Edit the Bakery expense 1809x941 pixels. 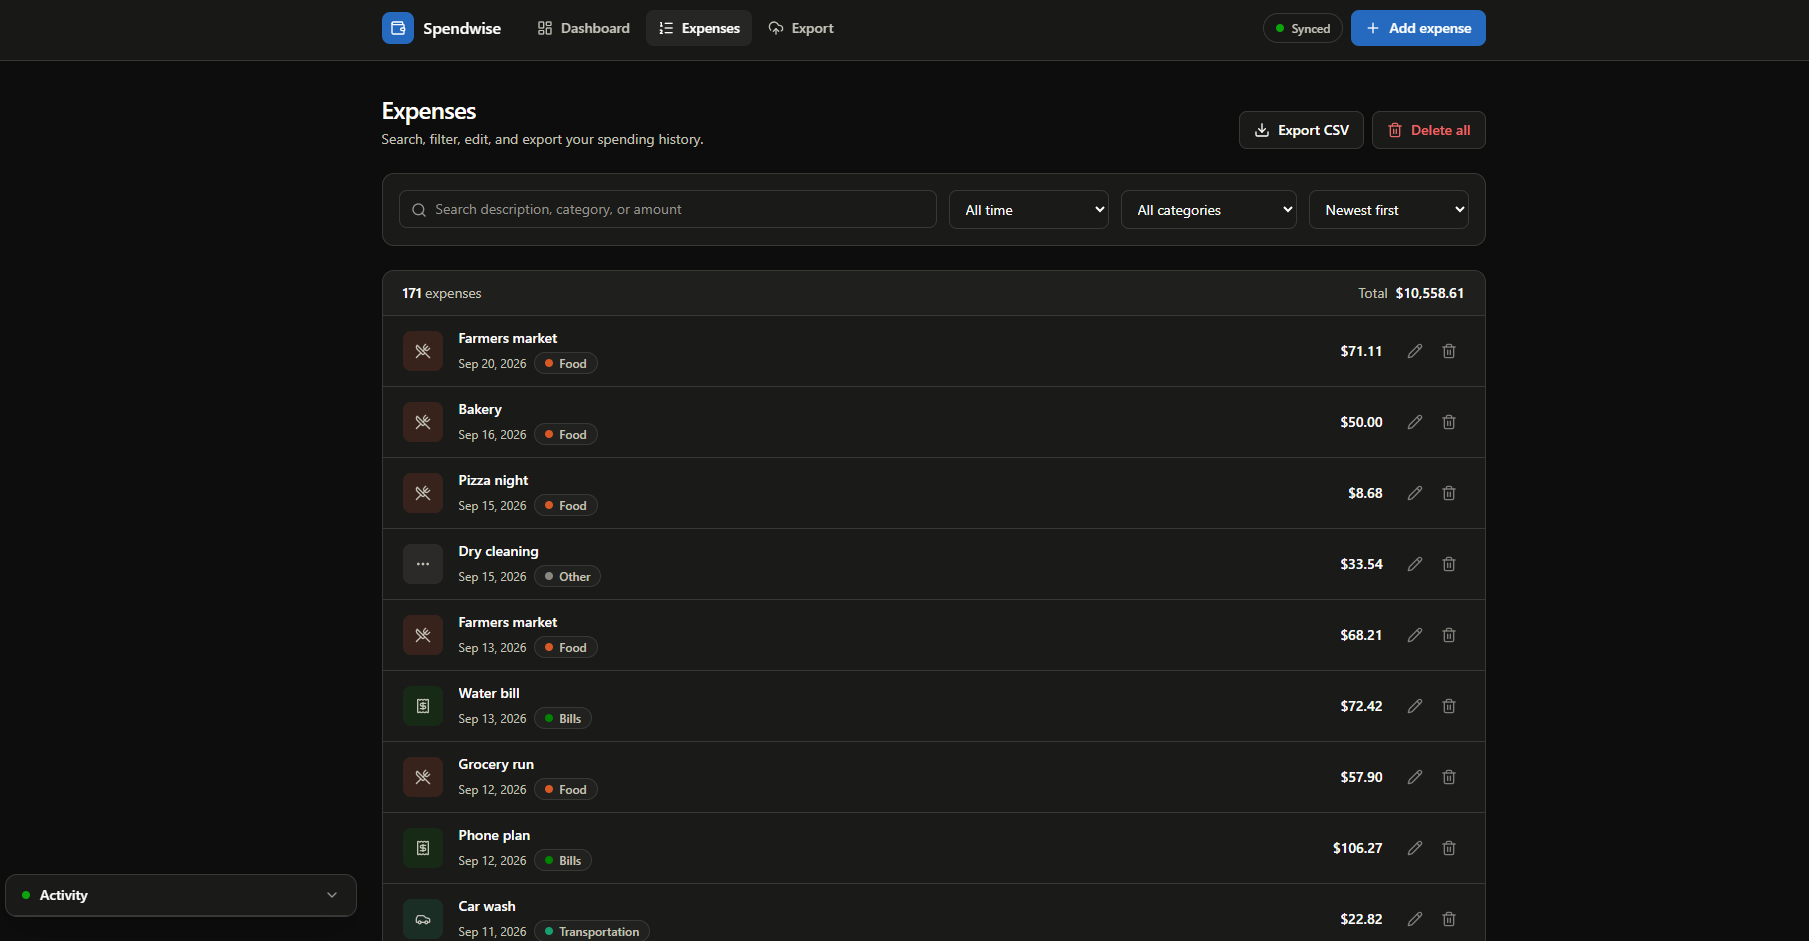pyautogui.click(x=1415, y=422)
